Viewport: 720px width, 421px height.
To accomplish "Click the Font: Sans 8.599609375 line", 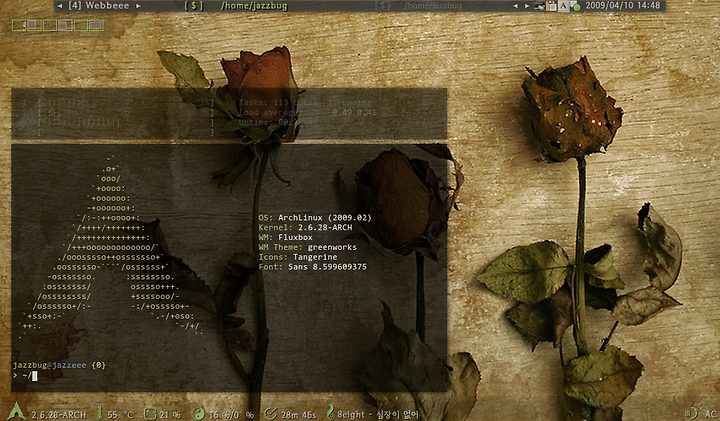I will point(313,267).
